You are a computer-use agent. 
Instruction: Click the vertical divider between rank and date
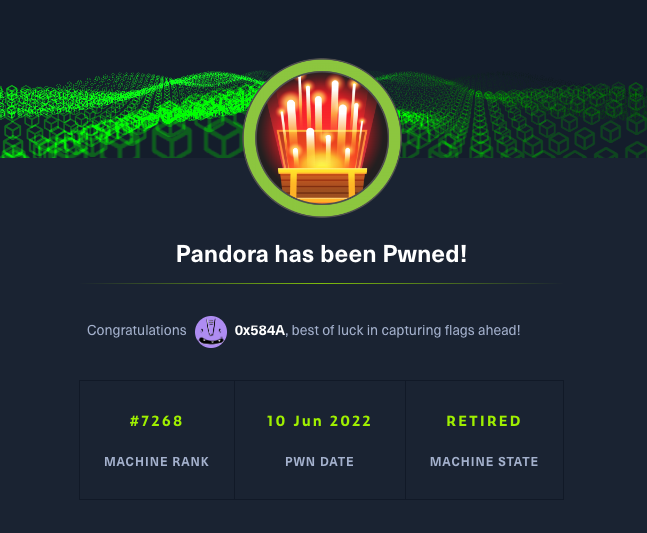pyautogui.click(x=235, y=440)
